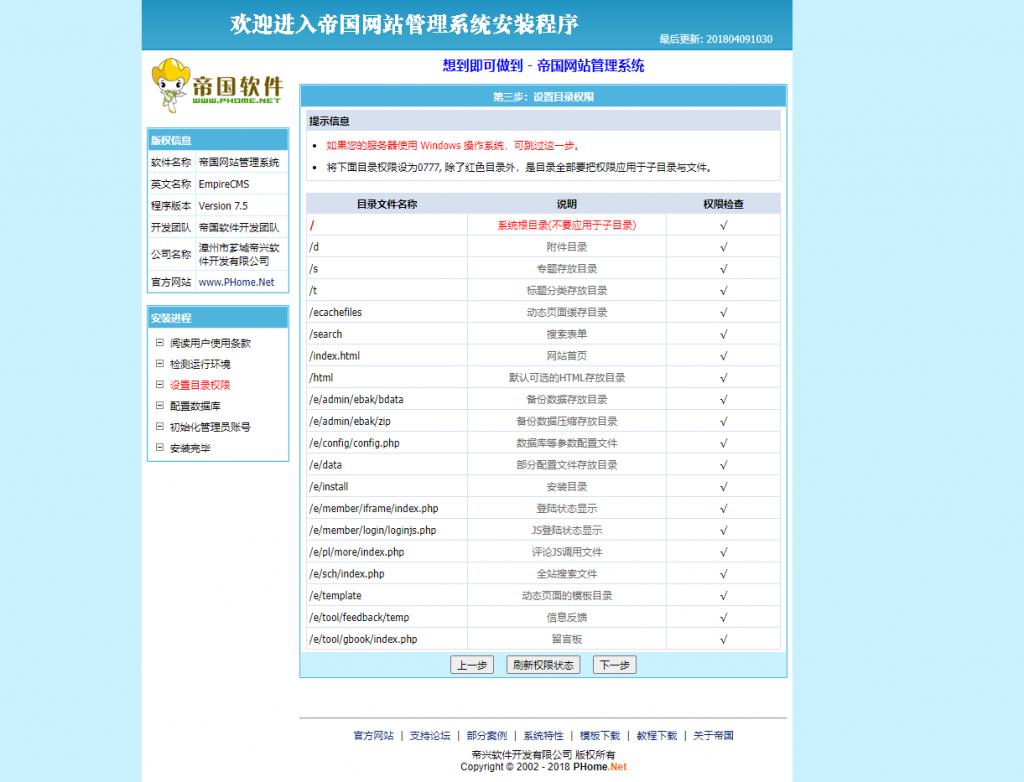The width and height of the screenshot is (1024, 782).
Task: Click the 上一步 button
Action: (471, 664)
